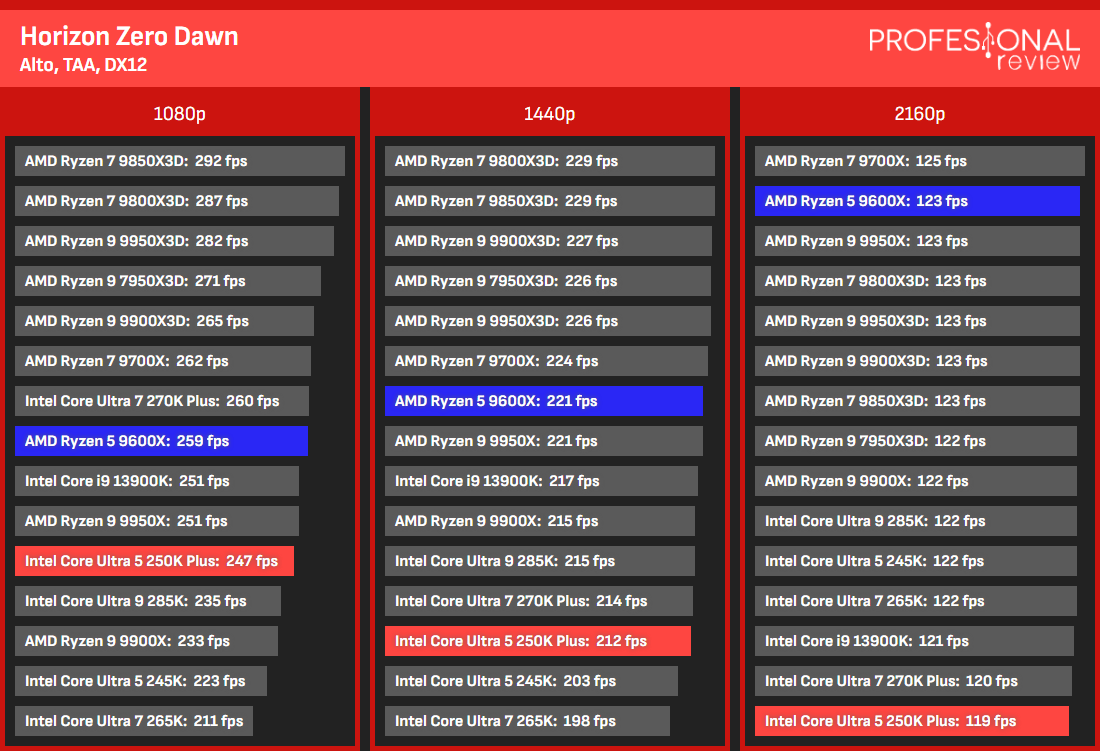Screen dimensions: 1100x751
Task: Click Core Ultra 7 270K Plus 120 fps
Action: (913, 680)
